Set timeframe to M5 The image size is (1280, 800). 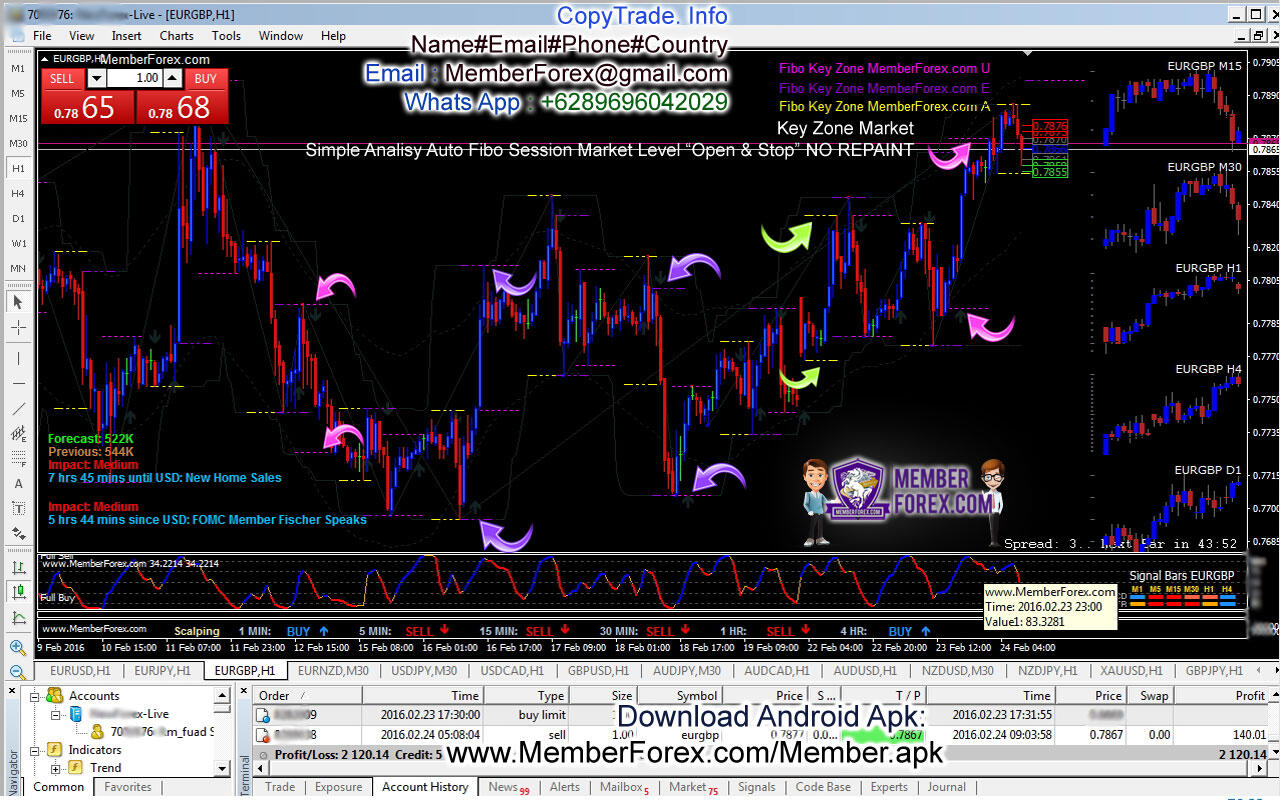tap(18, 93)
